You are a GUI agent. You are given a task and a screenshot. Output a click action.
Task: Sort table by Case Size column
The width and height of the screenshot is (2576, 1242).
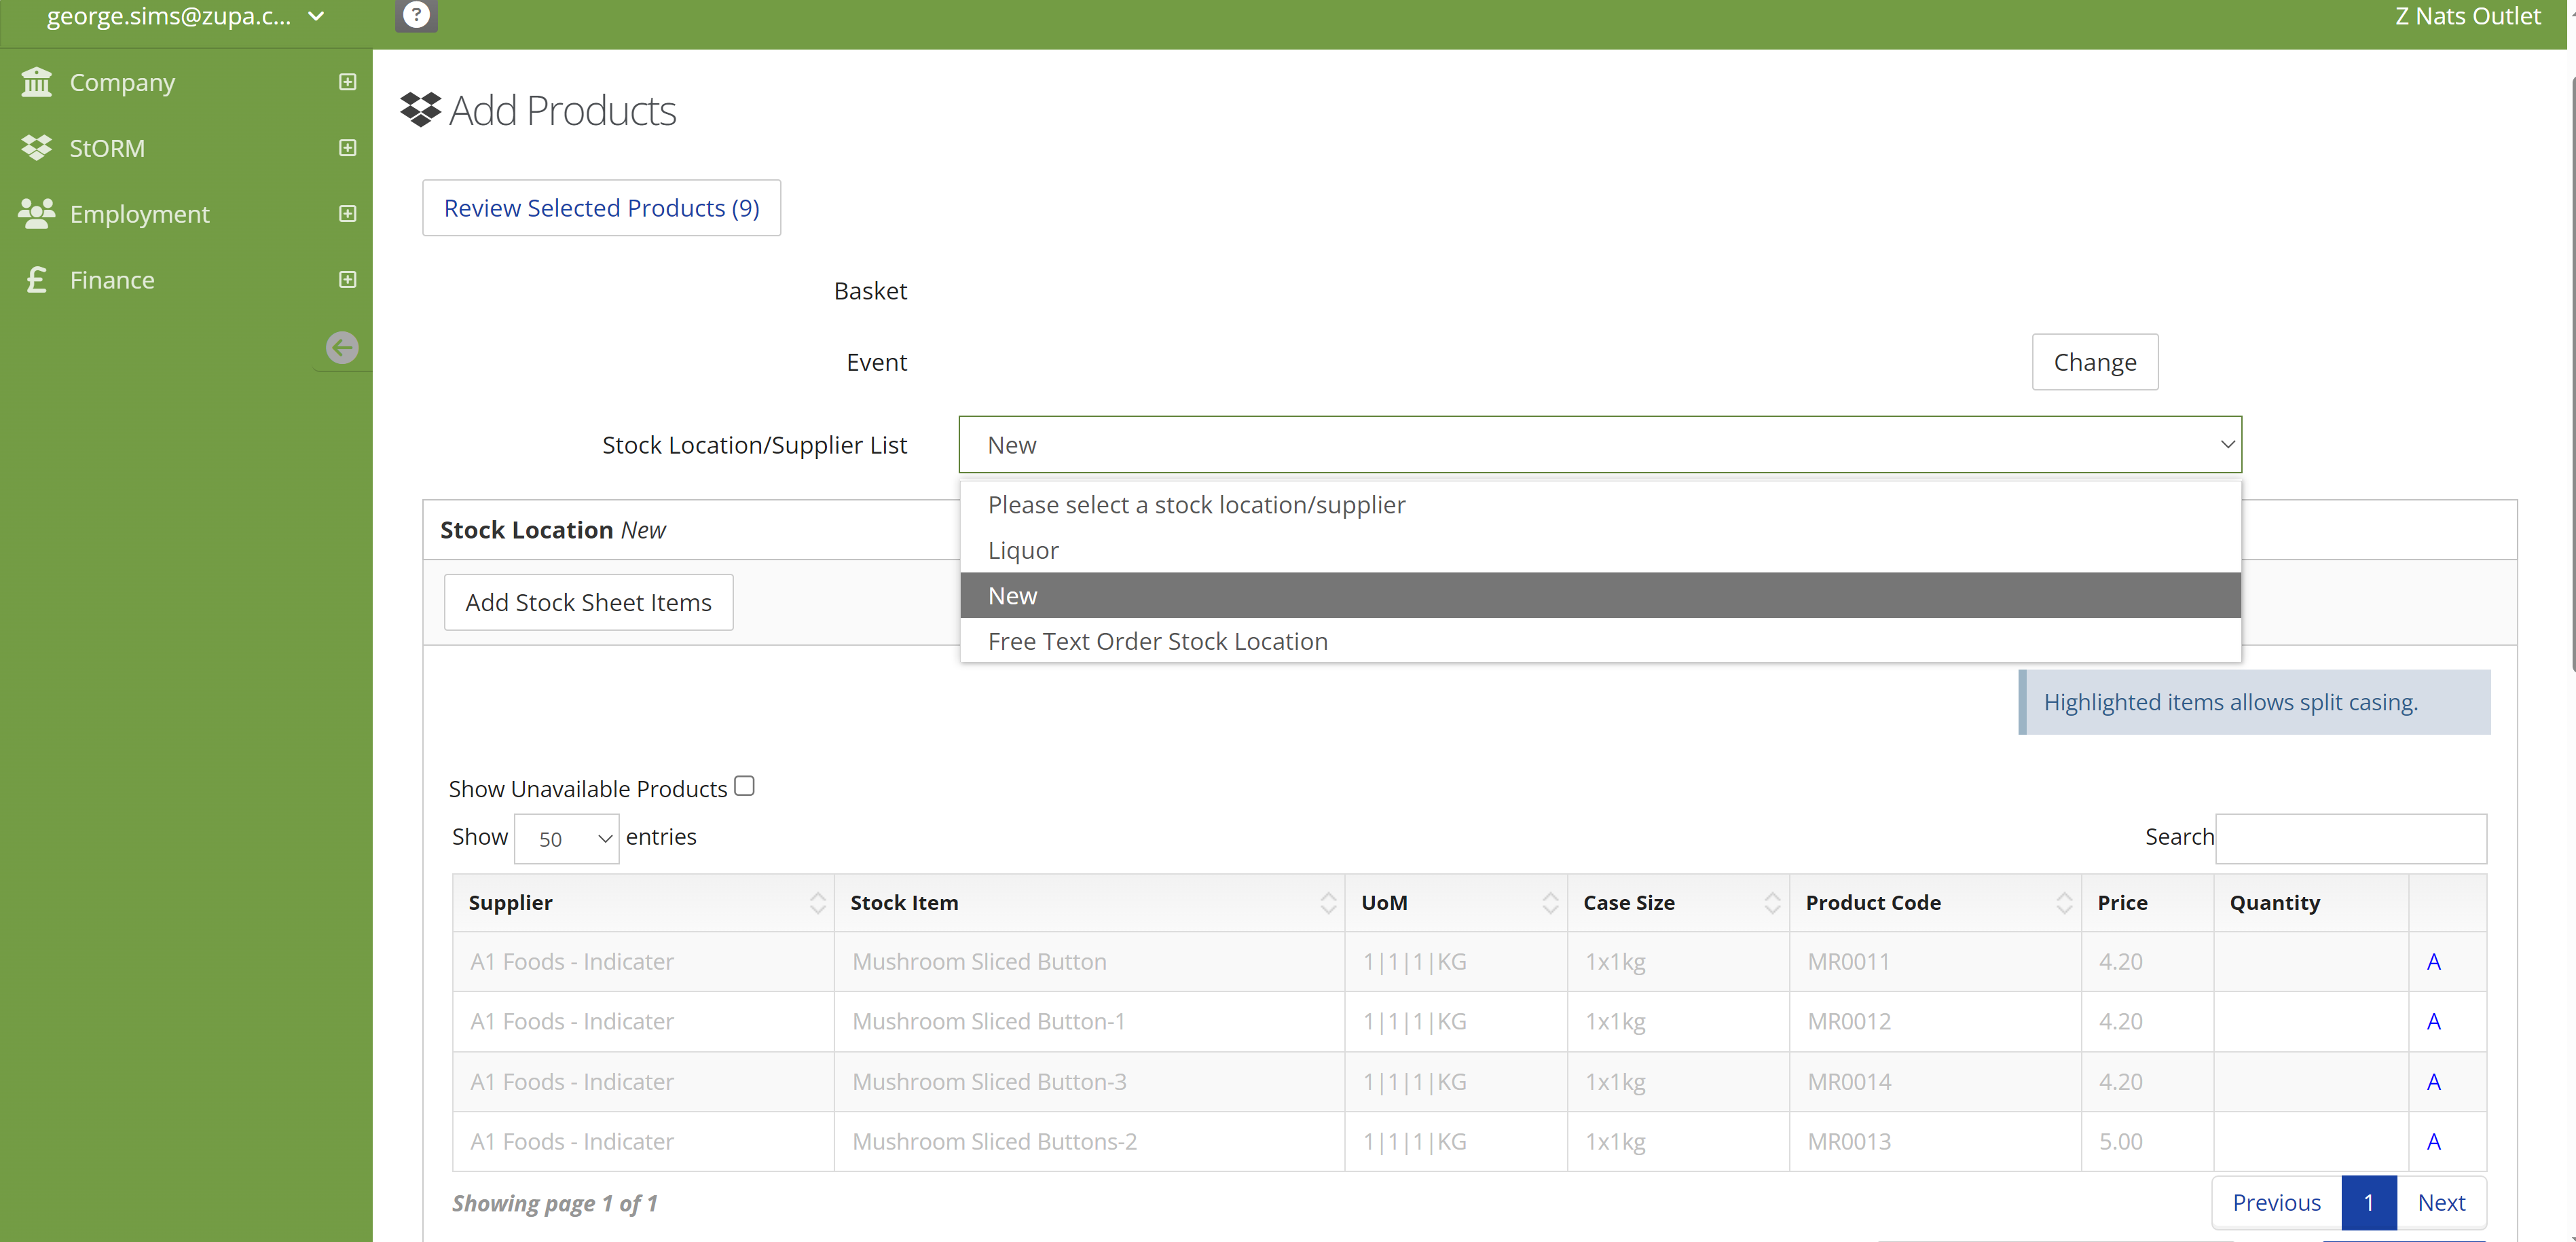pos(1678,903)
